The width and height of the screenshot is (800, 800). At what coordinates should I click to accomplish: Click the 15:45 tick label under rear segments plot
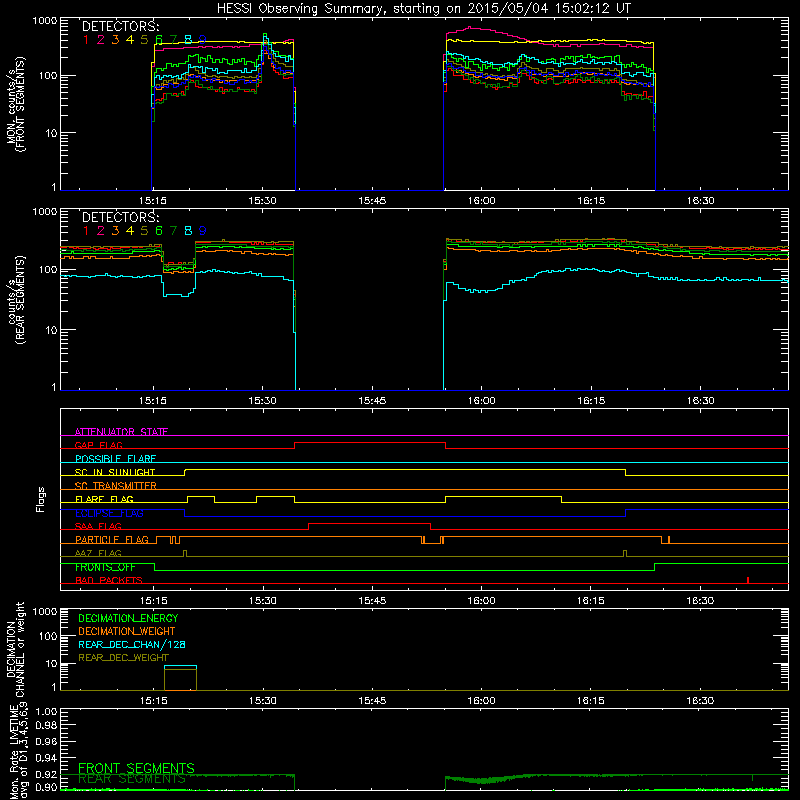372,401
